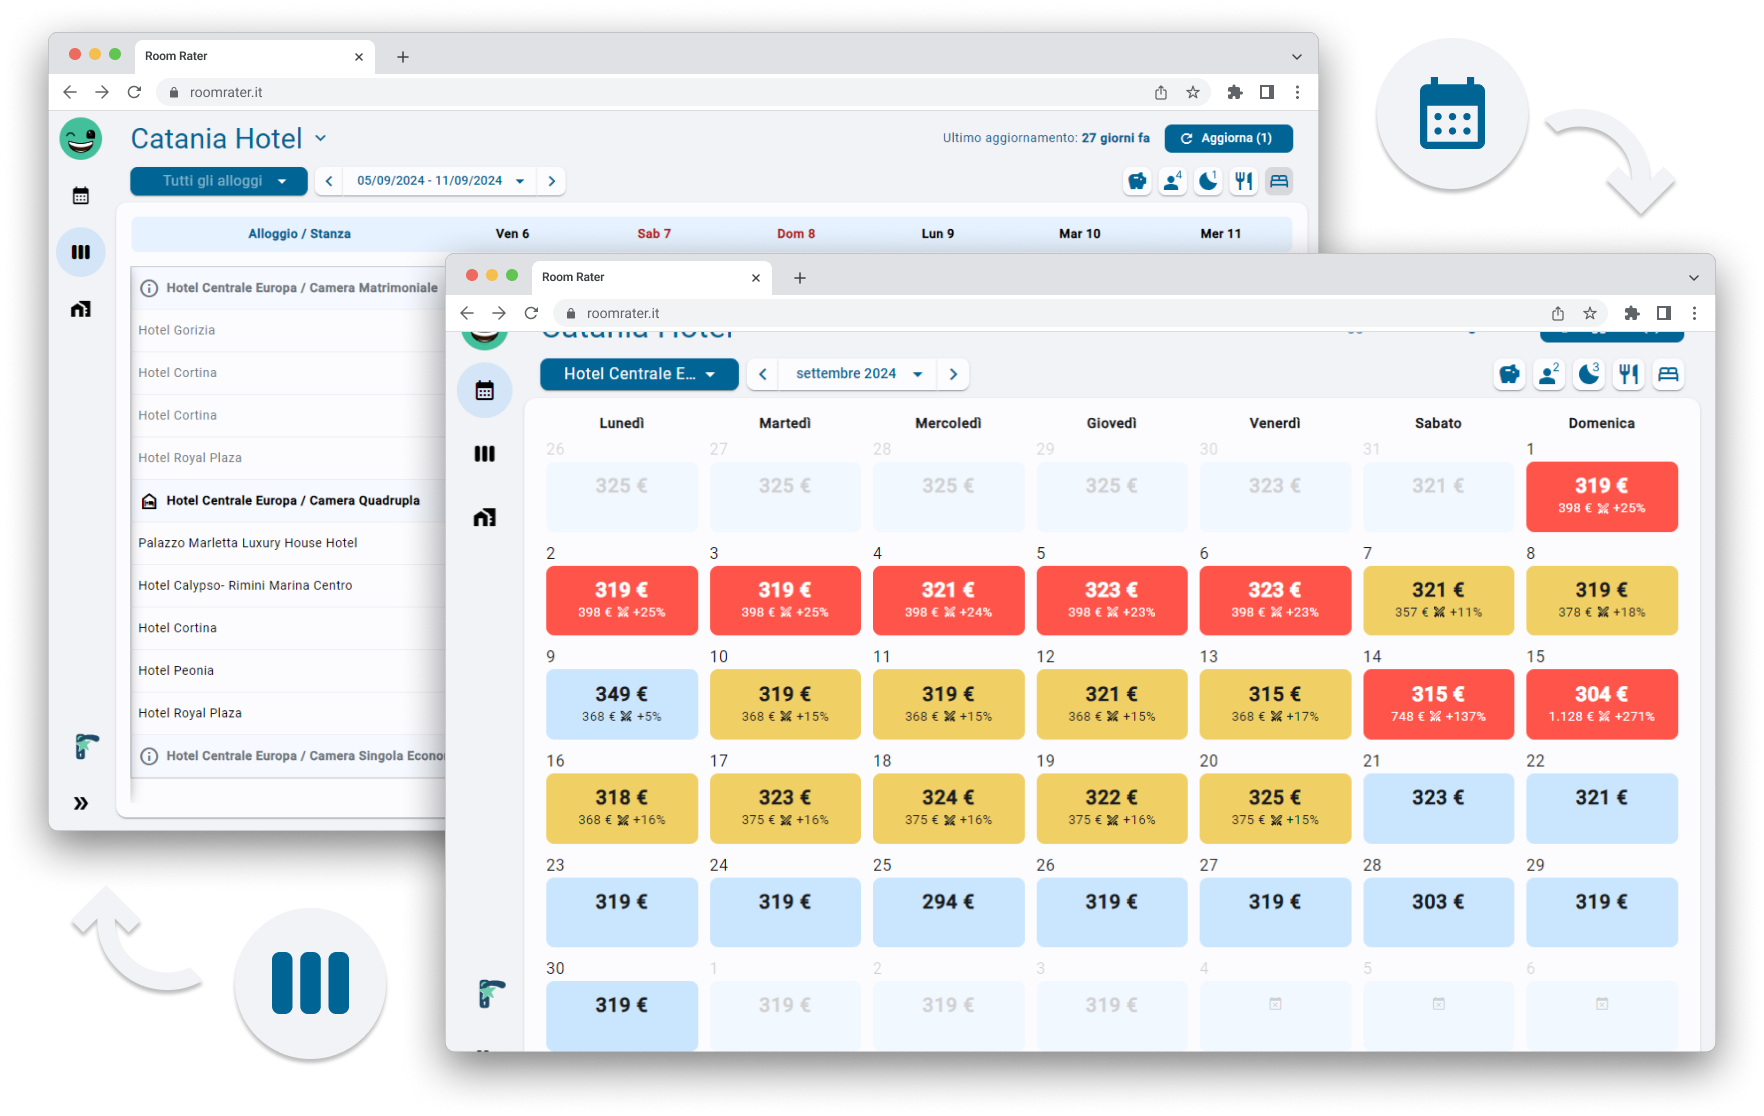The width and height of the screenshot is (1764, 1116).
Task: Open hotels building icon in front window sidebar
Action: pos(485,517)
